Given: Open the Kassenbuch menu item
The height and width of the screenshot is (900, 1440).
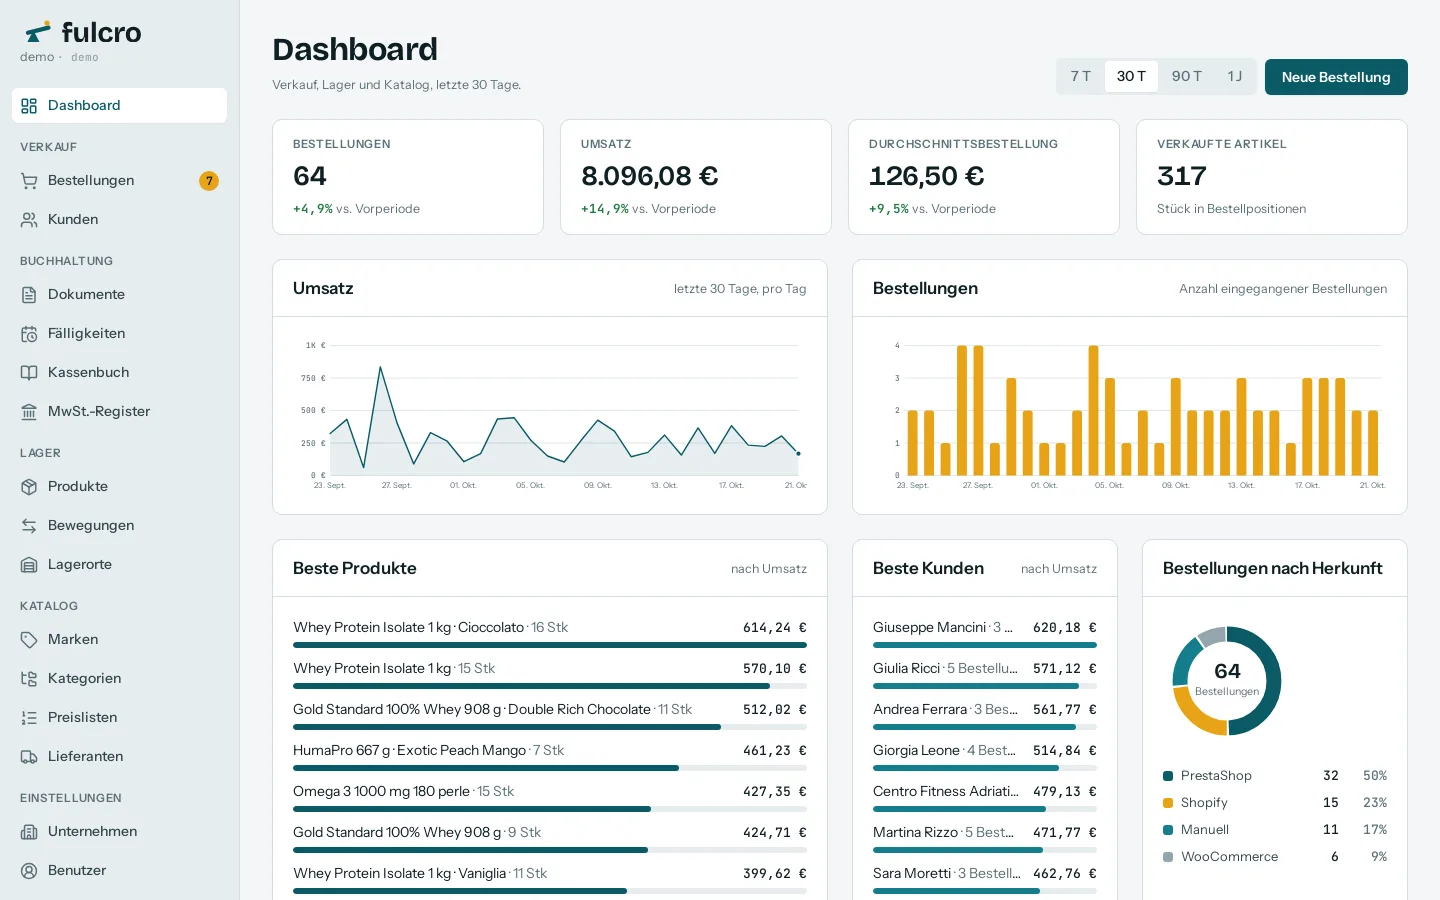Looking at the screenshot, I should (x=119, y=373).
